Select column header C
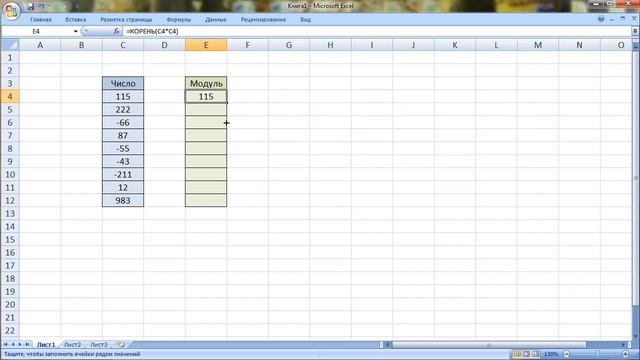The height and width of the screenshot is (360, 640). [x=123, y=45]
